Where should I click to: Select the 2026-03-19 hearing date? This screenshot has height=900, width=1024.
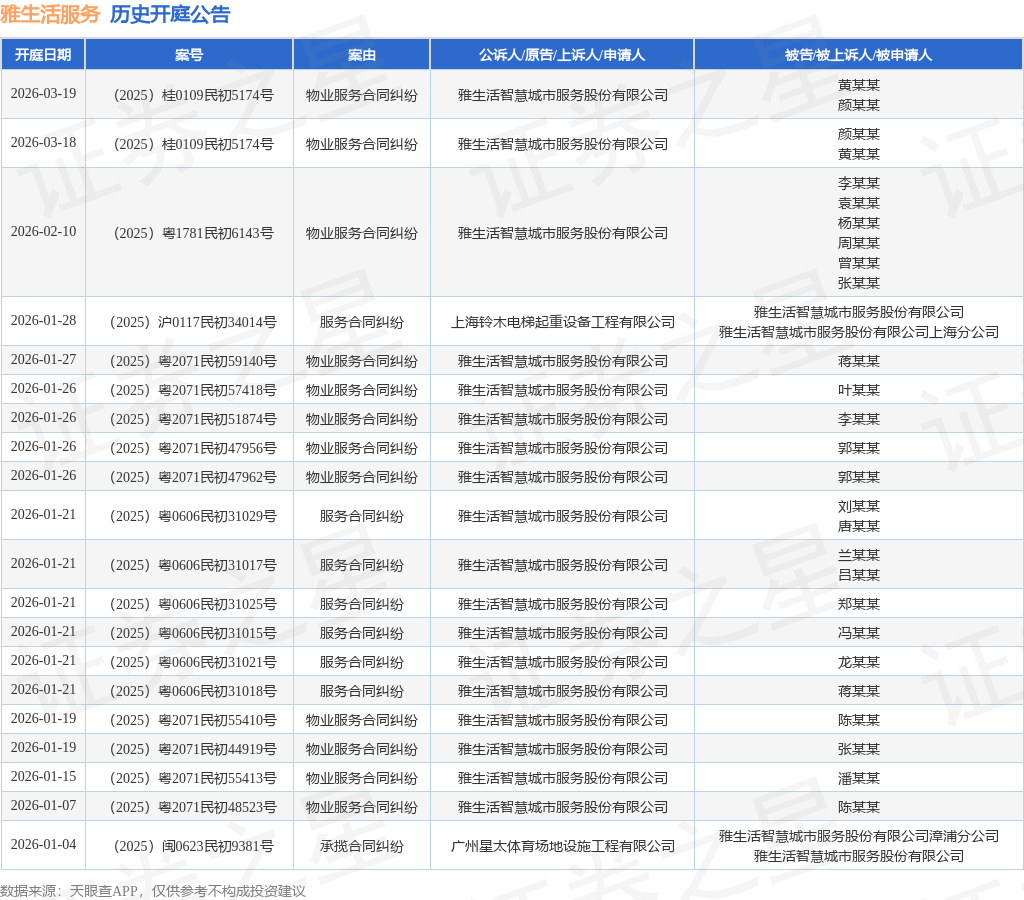[x=44, y=94]
